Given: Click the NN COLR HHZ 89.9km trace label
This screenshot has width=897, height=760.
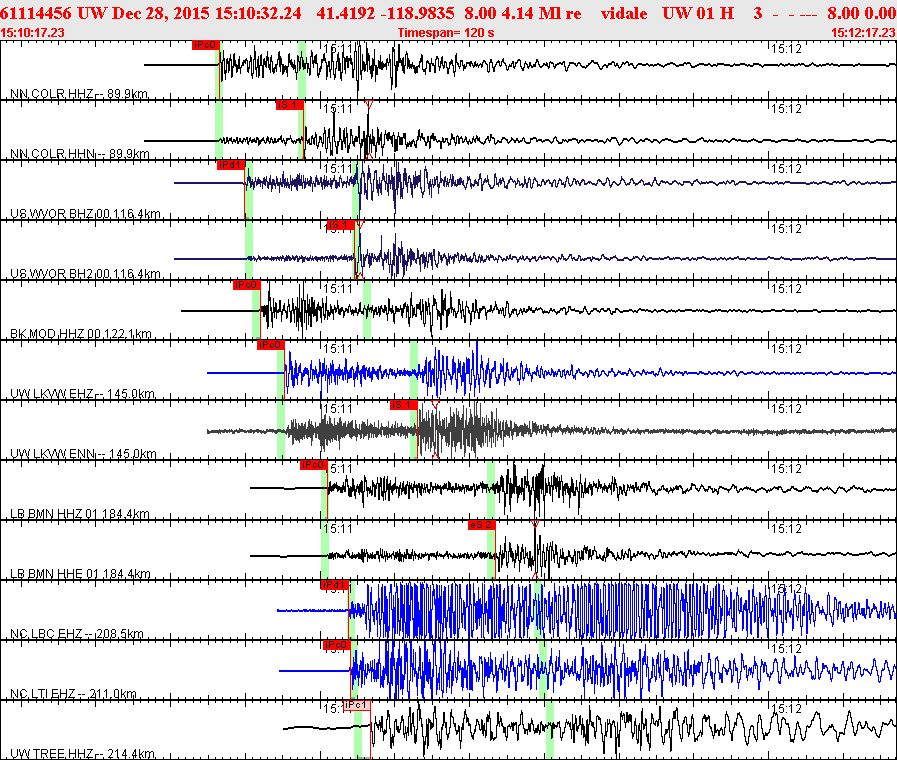Looking at the screenshot, I should tap(79, 94).
